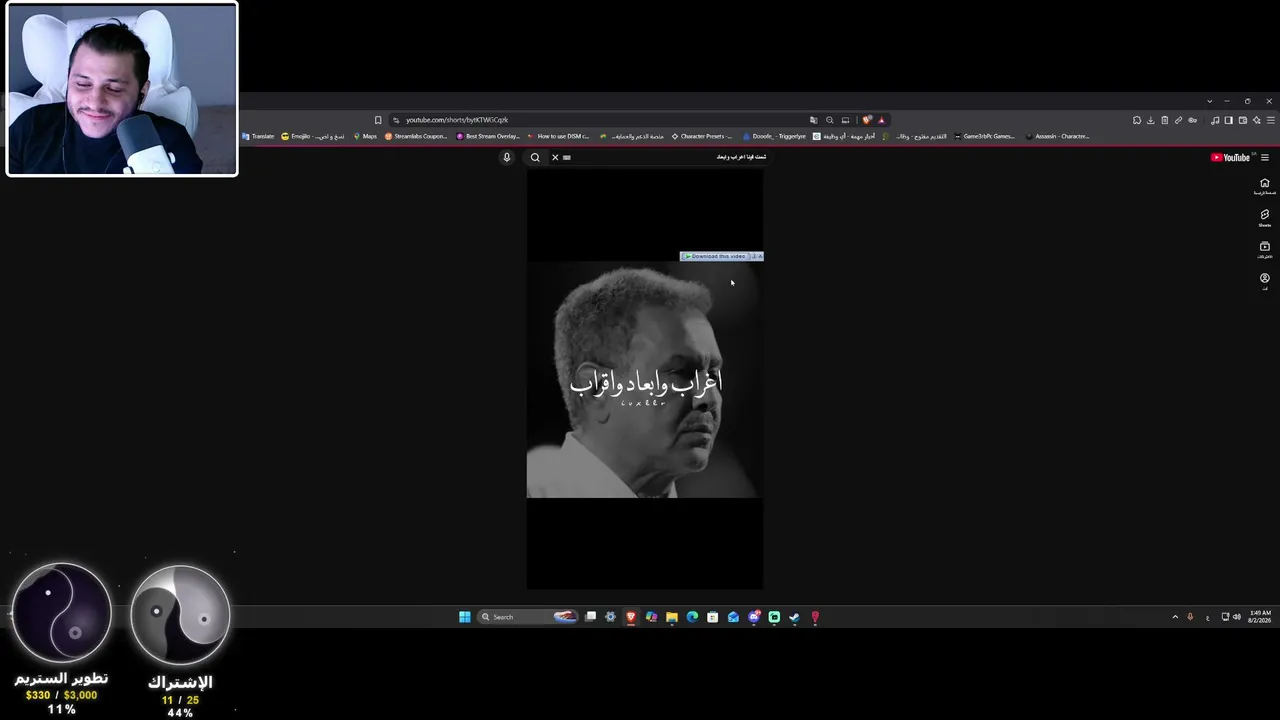1280x720 pixels.
Task: Open Best Stream Overlay bookmark
Action: tap(488, 136)
